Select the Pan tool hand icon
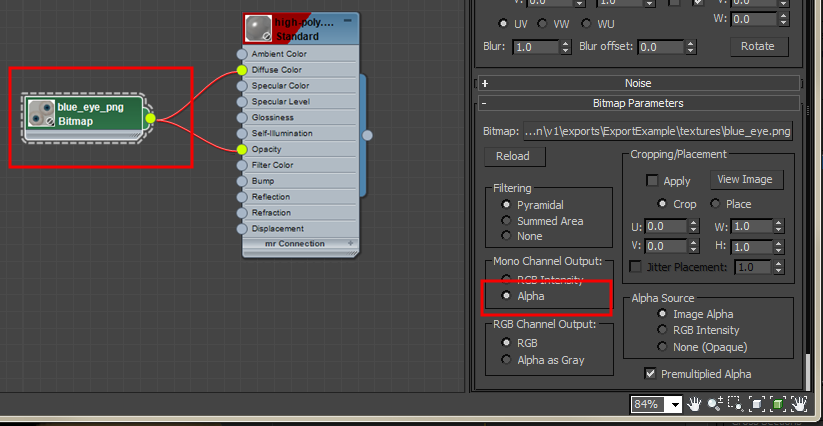This screenshot has width=823, height=426. pos(695,404)
